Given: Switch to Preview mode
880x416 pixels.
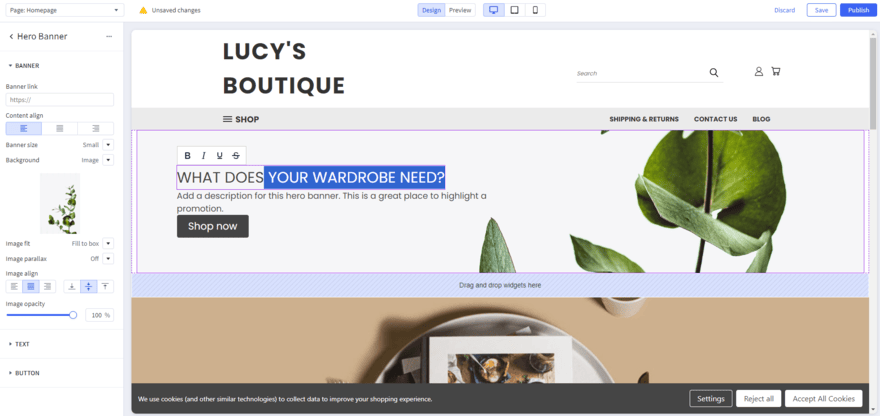Looking at the screenshot, I should click(x=460, y=10).
